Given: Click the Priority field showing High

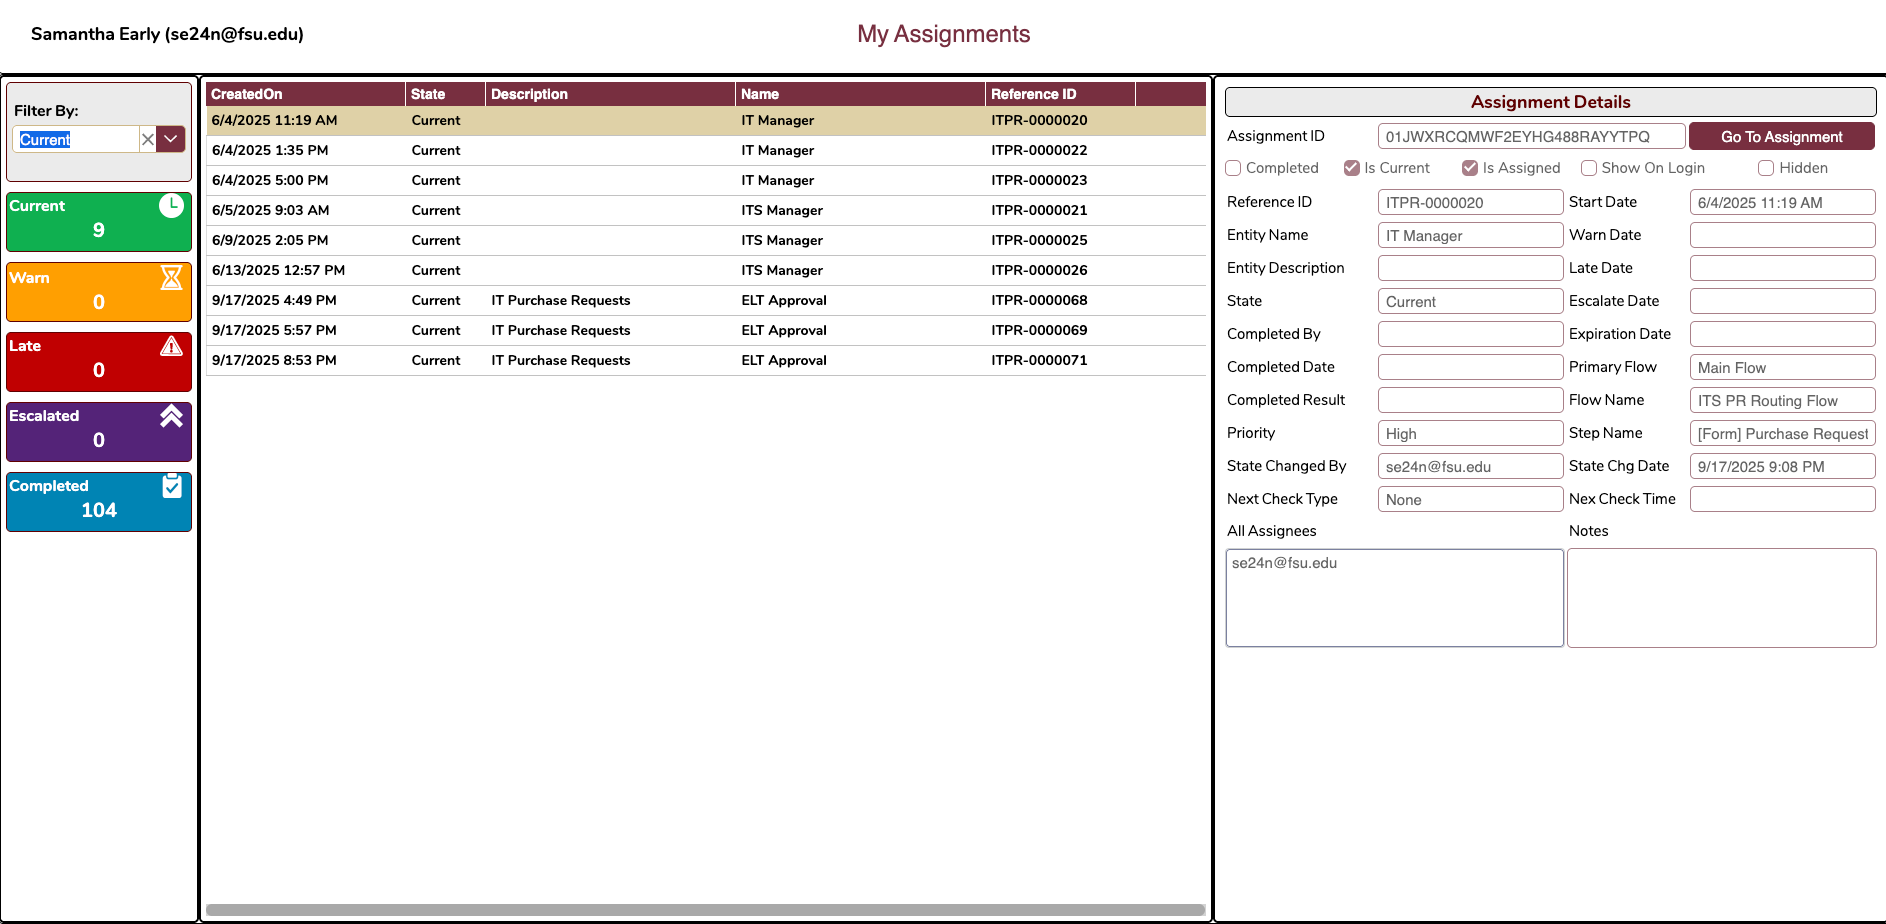Looking at the screenshot, I should tap(1470, 433).
